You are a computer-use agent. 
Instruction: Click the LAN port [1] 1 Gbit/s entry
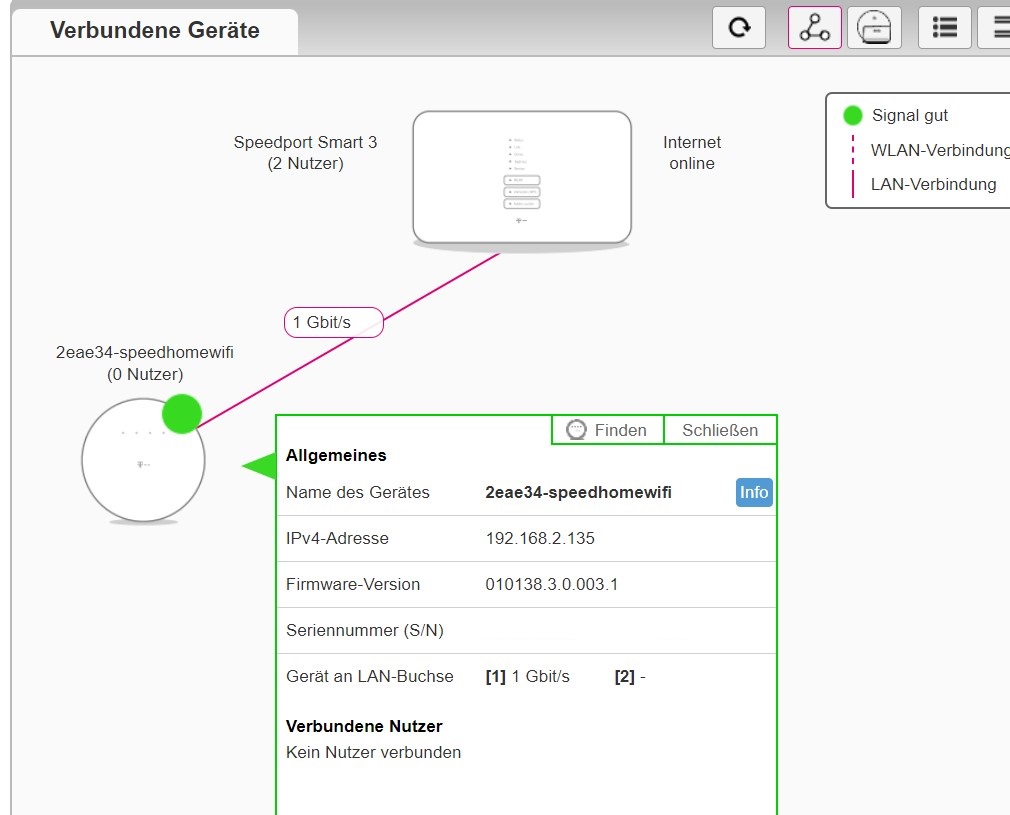coord(528,676)
